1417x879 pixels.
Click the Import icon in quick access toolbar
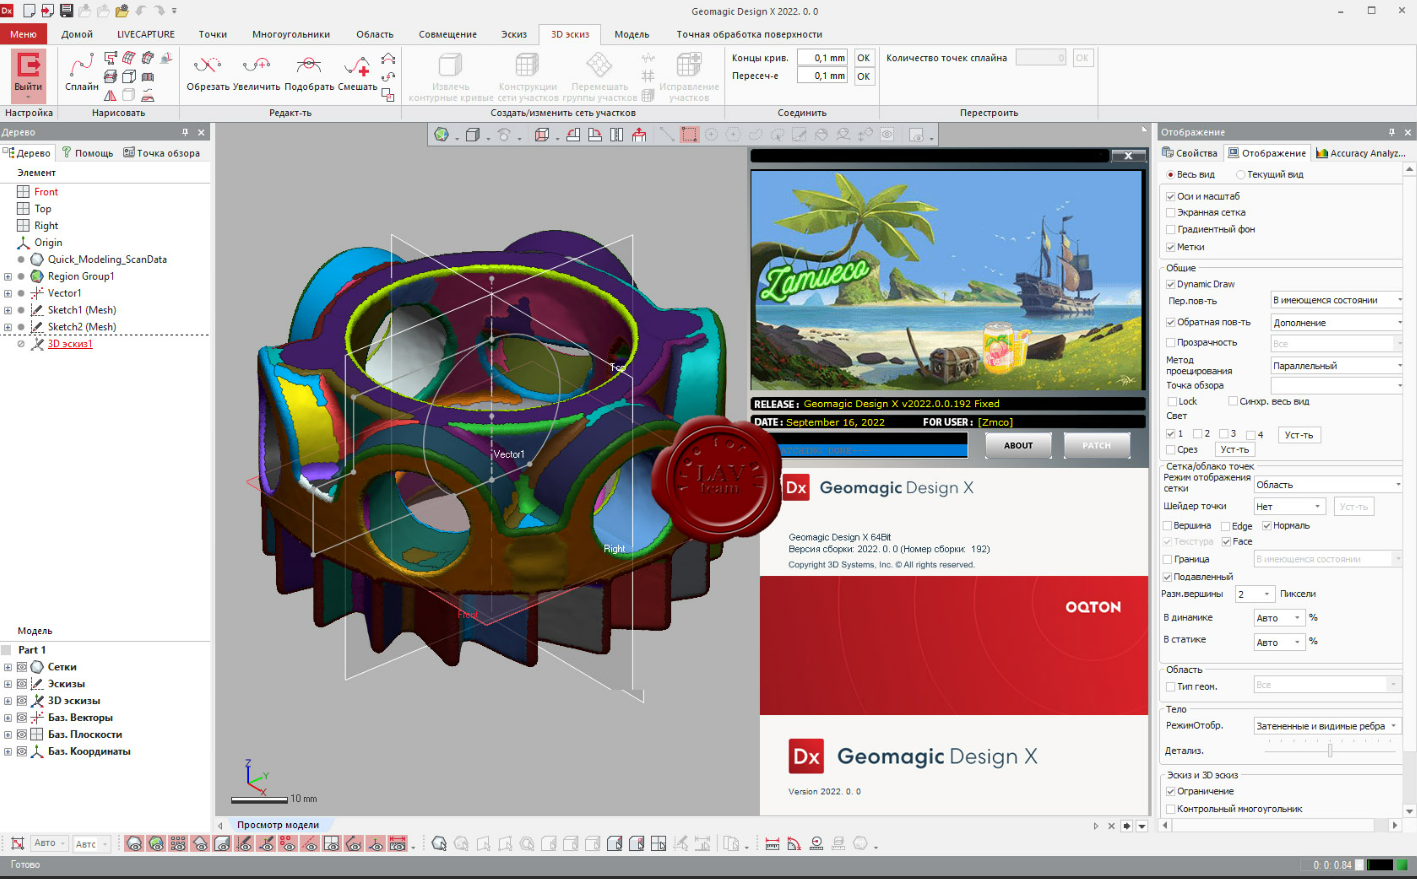pos(47,11)
